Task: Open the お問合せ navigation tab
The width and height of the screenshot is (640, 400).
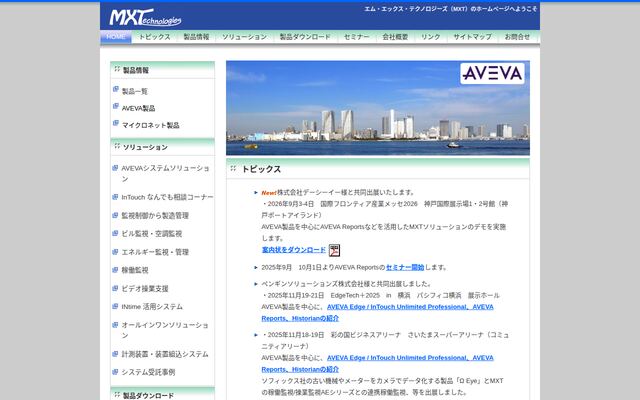Action: [518, 37]
